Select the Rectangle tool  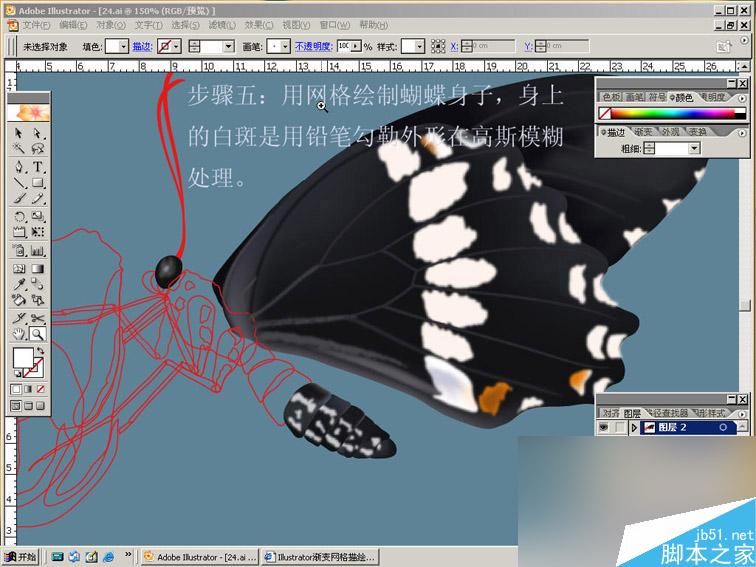pos(38,183)
